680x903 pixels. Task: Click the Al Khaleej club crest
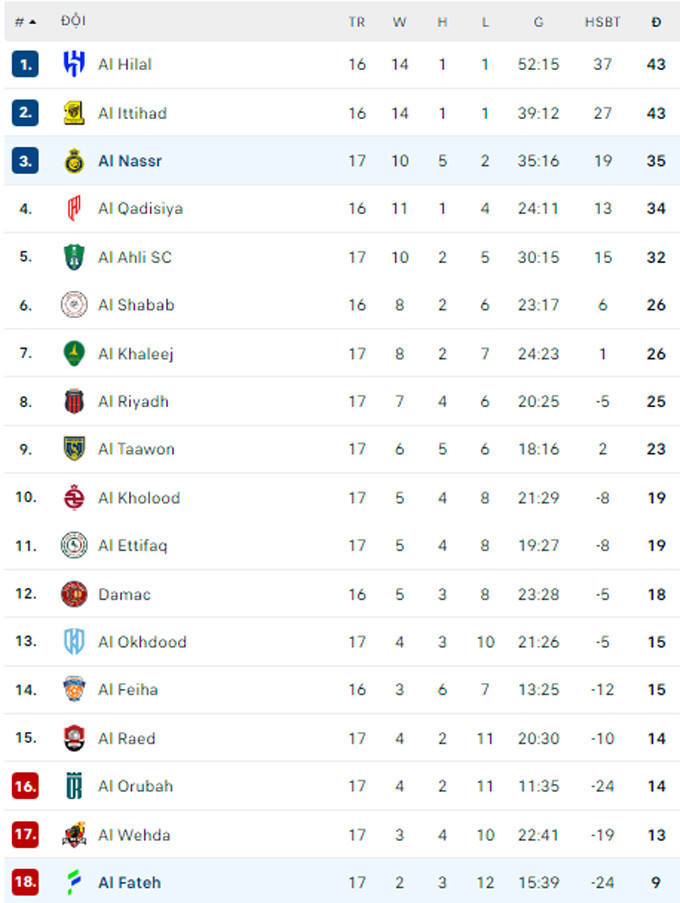click(x=74, y=353)
